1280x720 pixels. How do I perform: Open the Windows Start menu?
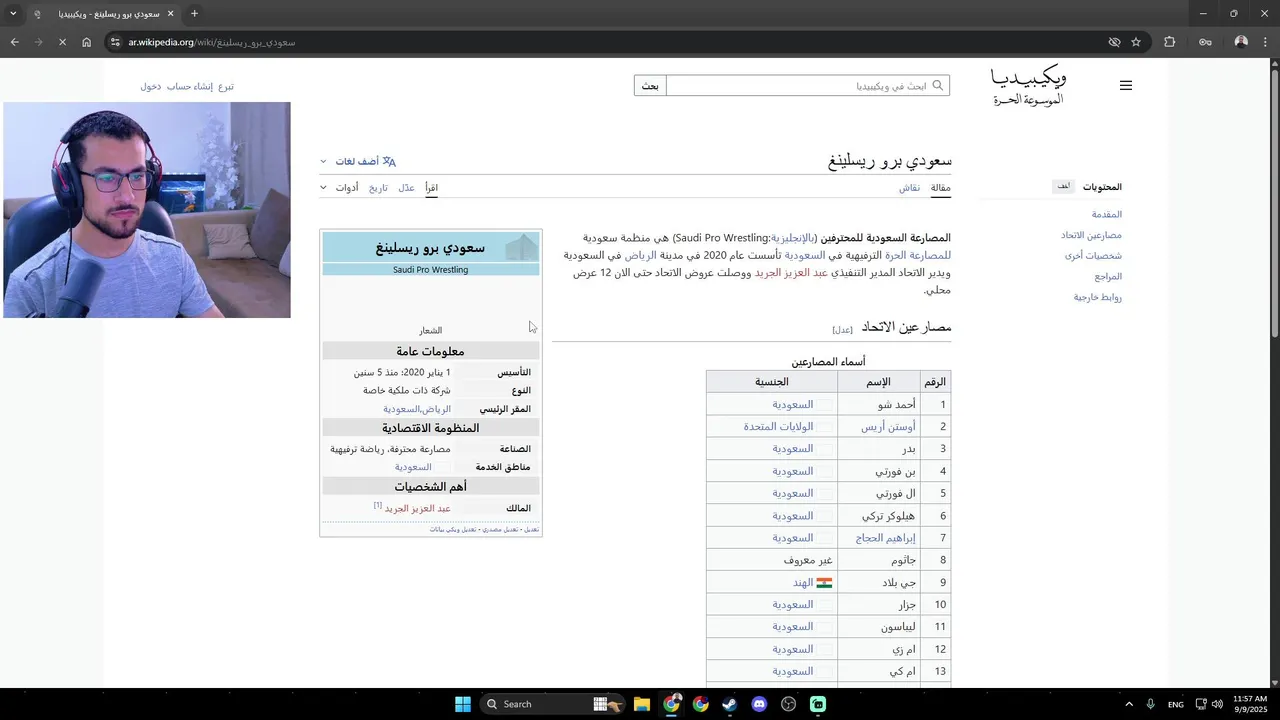(x=463, y=704)
